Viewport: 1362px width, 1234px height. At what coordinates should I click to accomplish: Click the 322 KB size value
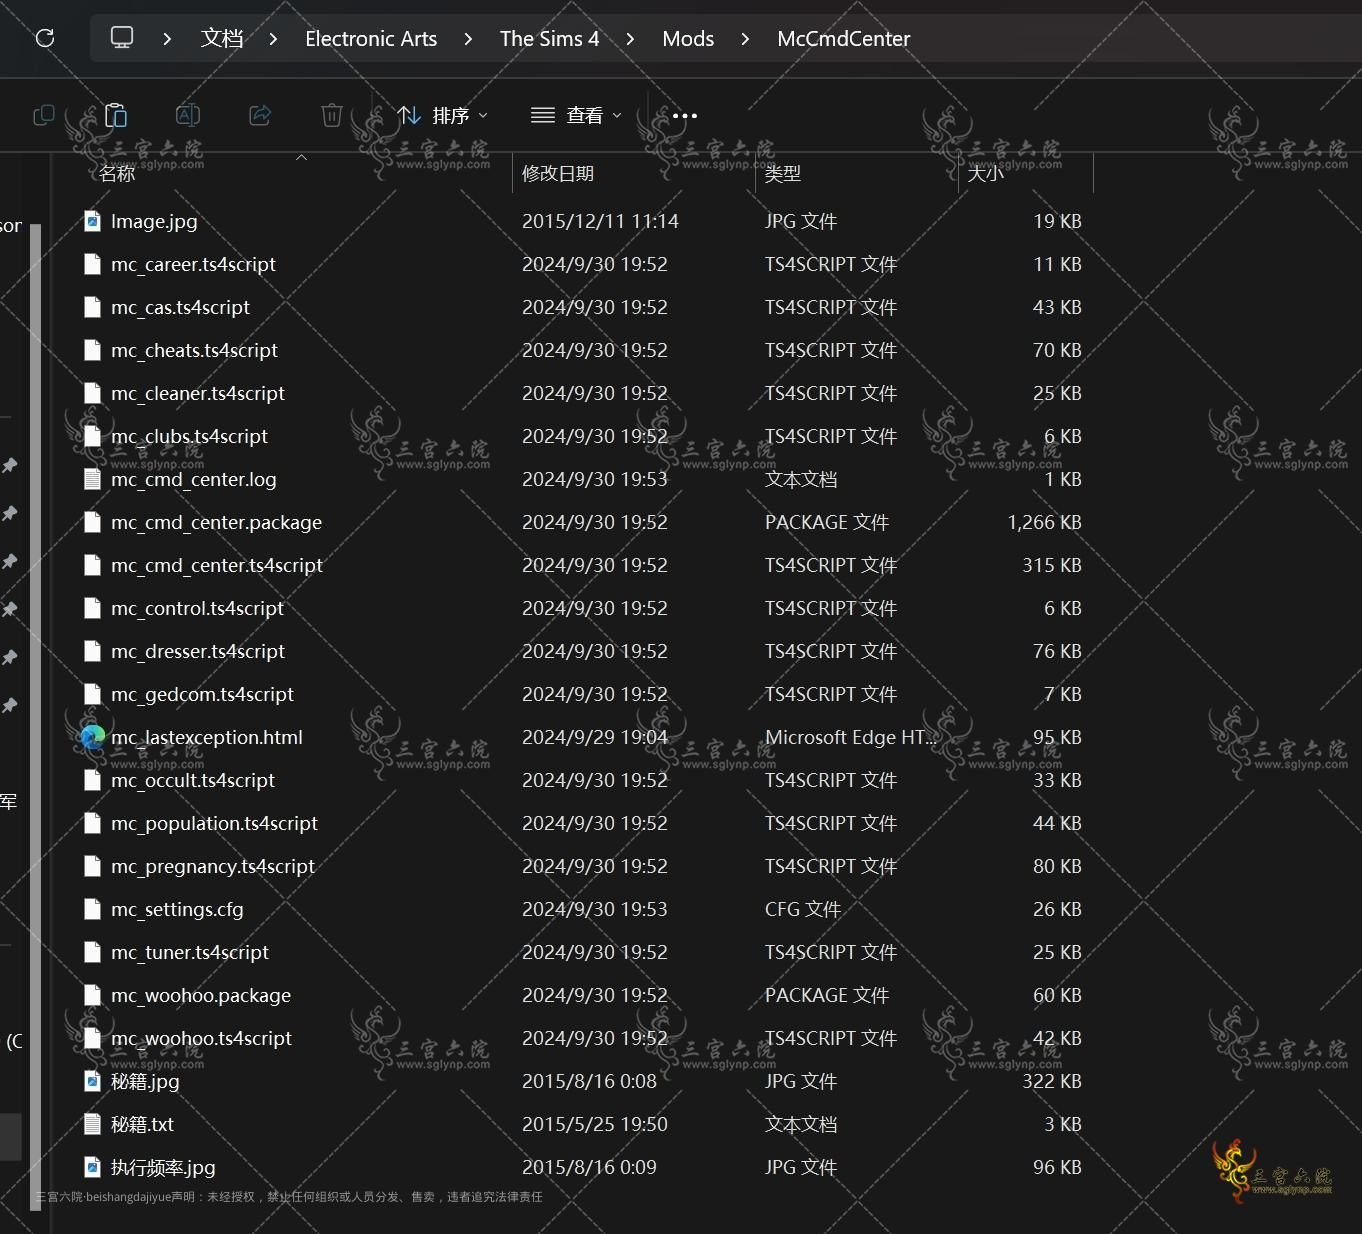pos(1052,1081)
